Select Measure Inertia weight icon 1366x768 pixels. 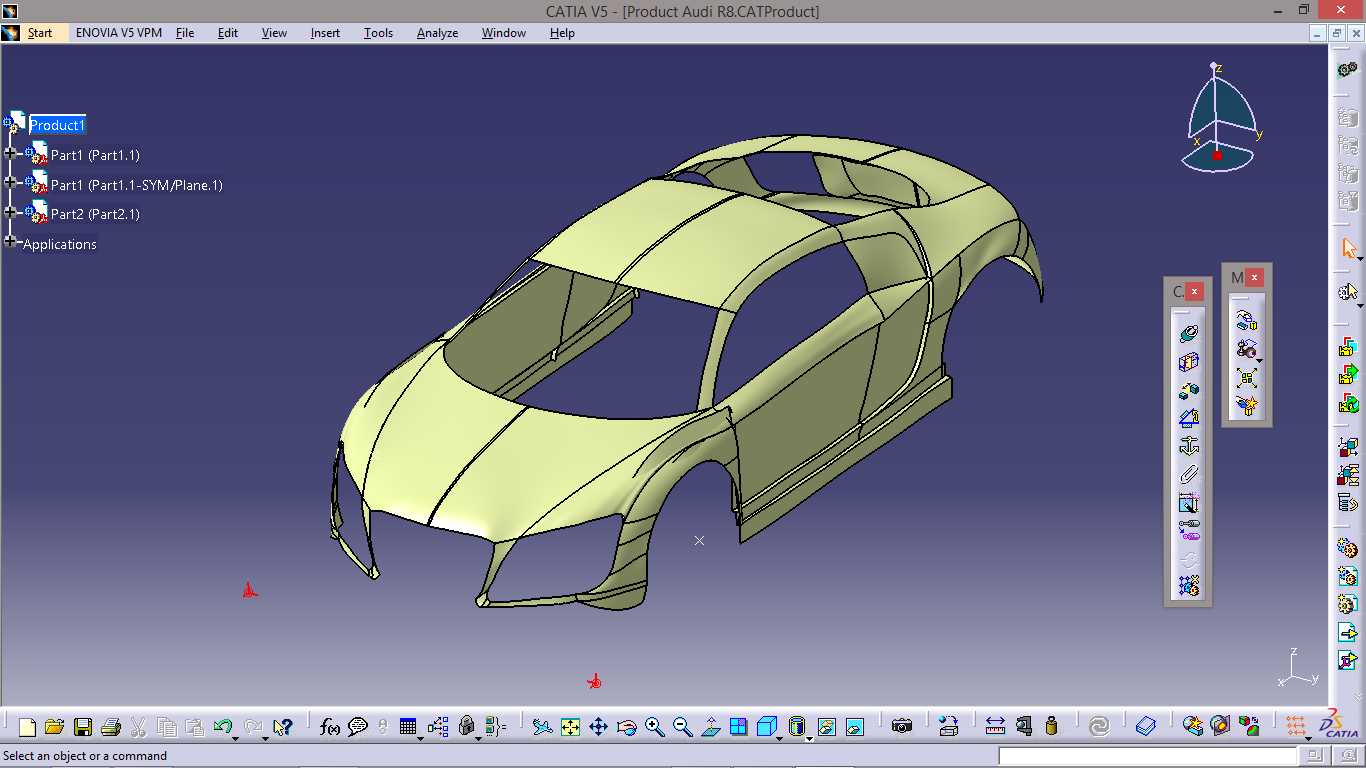(1051, 727)
